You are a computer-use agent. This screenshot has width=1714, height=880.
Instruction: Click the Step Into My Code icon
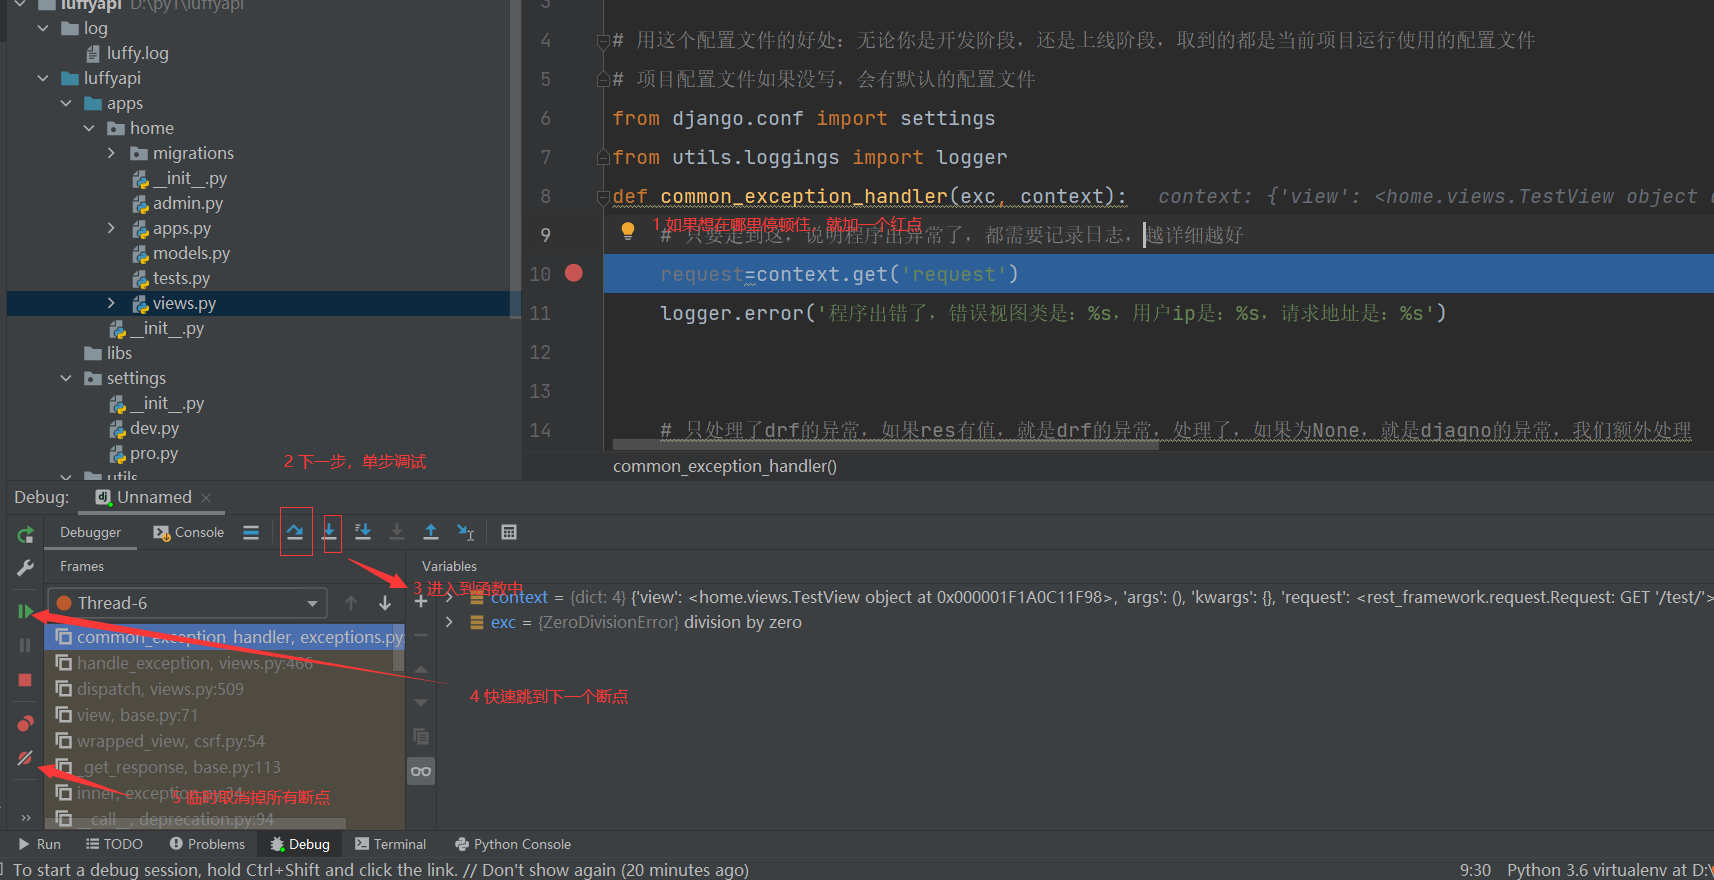click(x=363, y=532)
